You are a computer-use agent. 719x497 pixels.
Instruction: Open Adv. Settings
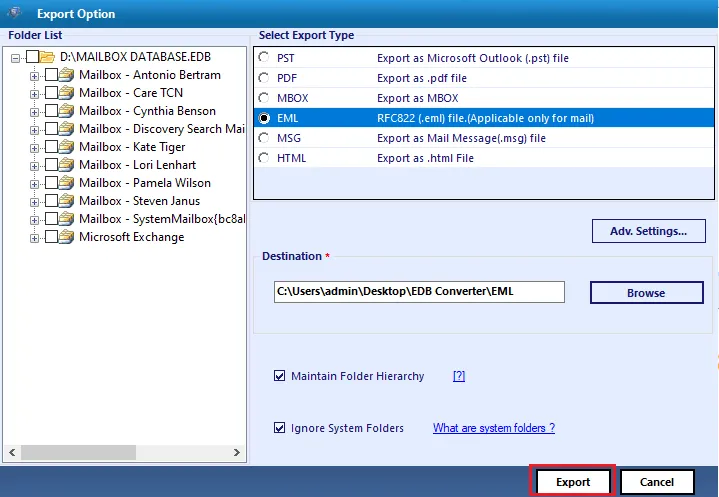[x=648, y=231]
